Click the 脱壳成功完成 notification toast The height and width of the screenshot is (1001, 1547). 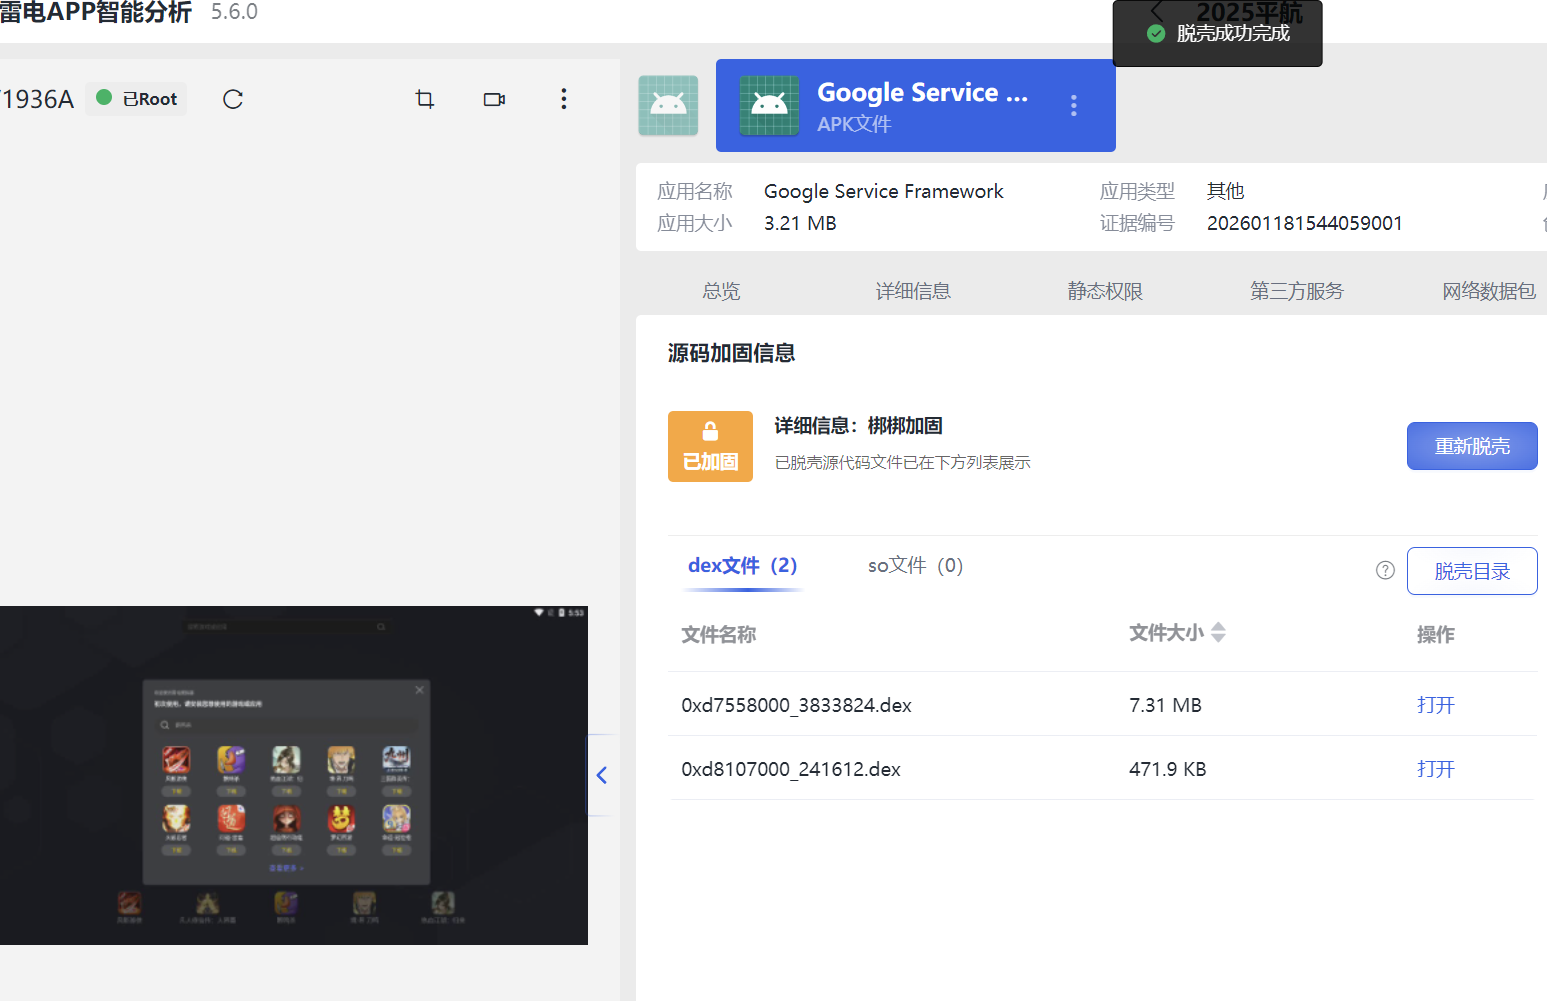tap(1218, 33)
